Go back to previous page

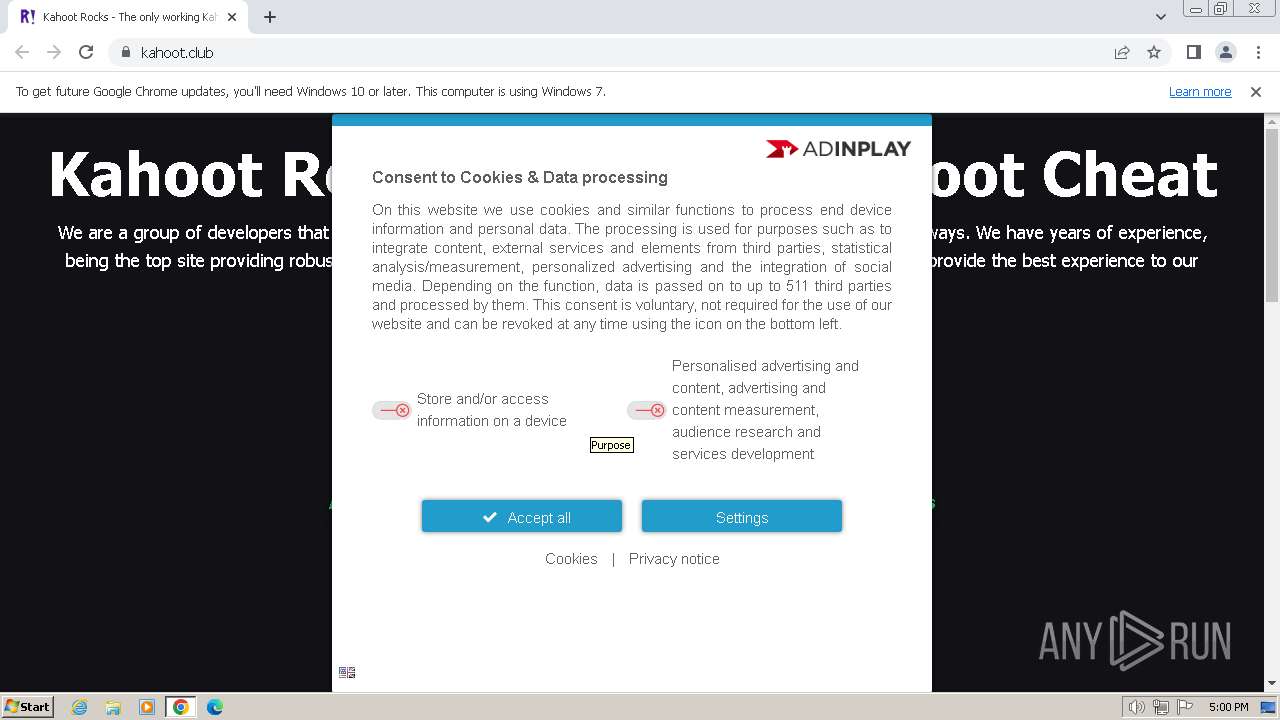coord(22,52)
